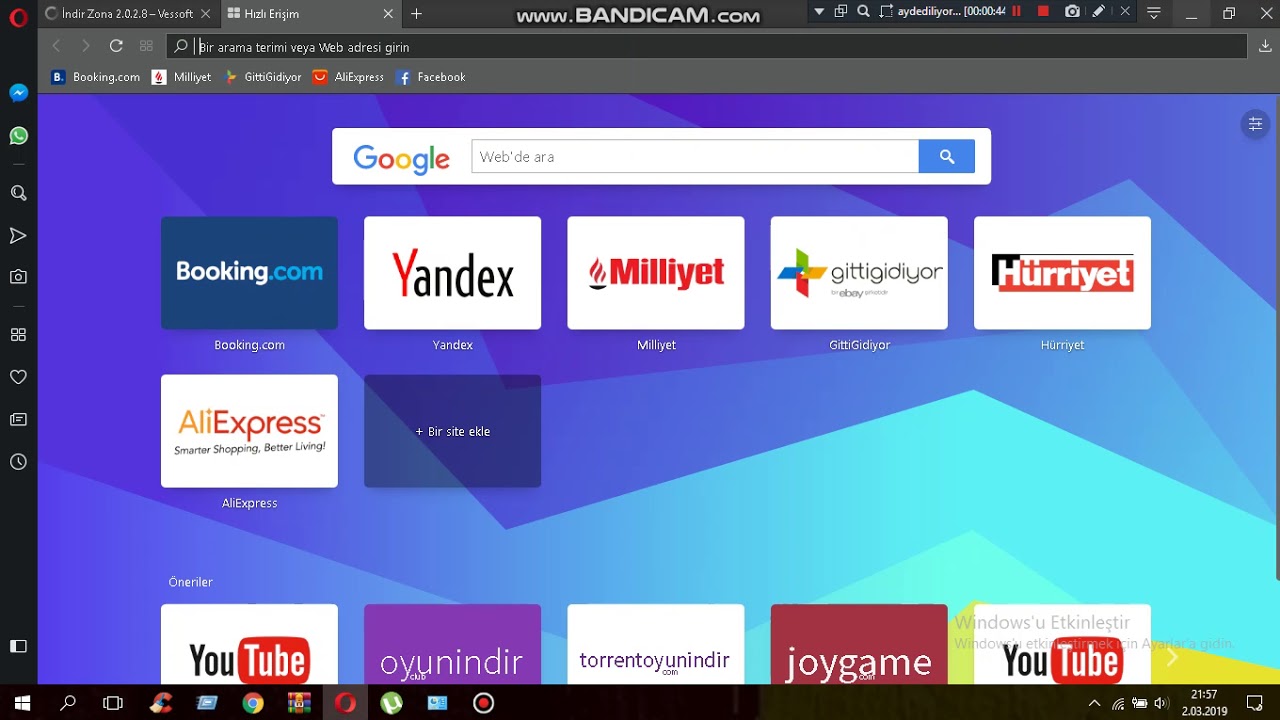Open personal news icon in sidebar
Image resolution: width=1280 pixels, height=720 pixels.
coord(18,419)
